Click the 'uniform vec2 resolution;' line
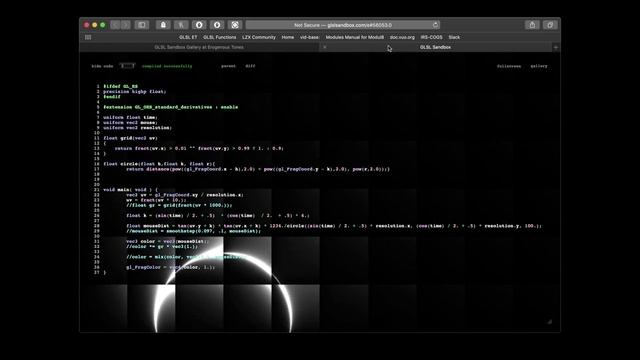Viewport: 640px width, 360px height. (x=138, y=128)
